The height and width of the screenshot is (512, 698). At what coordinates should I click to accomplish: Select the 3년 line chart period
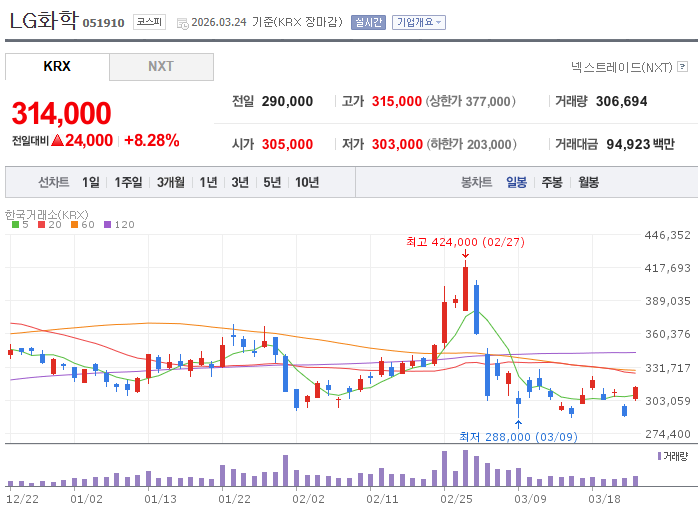click(x=240, y=182)
